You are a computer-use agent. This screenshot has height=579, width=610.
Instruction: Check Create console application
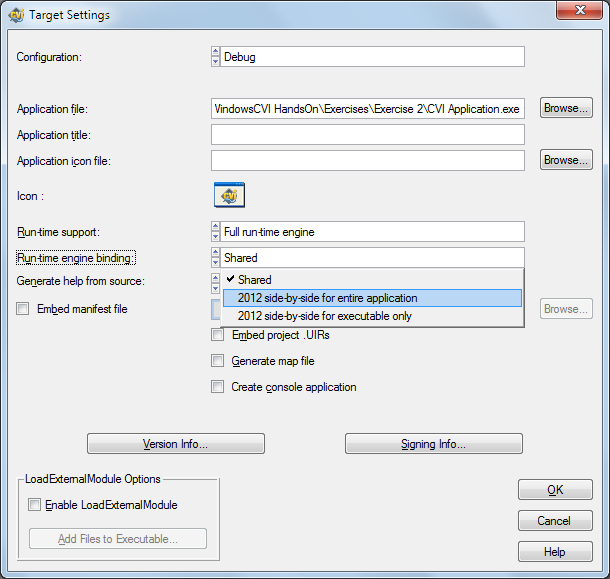pos(217,387)
